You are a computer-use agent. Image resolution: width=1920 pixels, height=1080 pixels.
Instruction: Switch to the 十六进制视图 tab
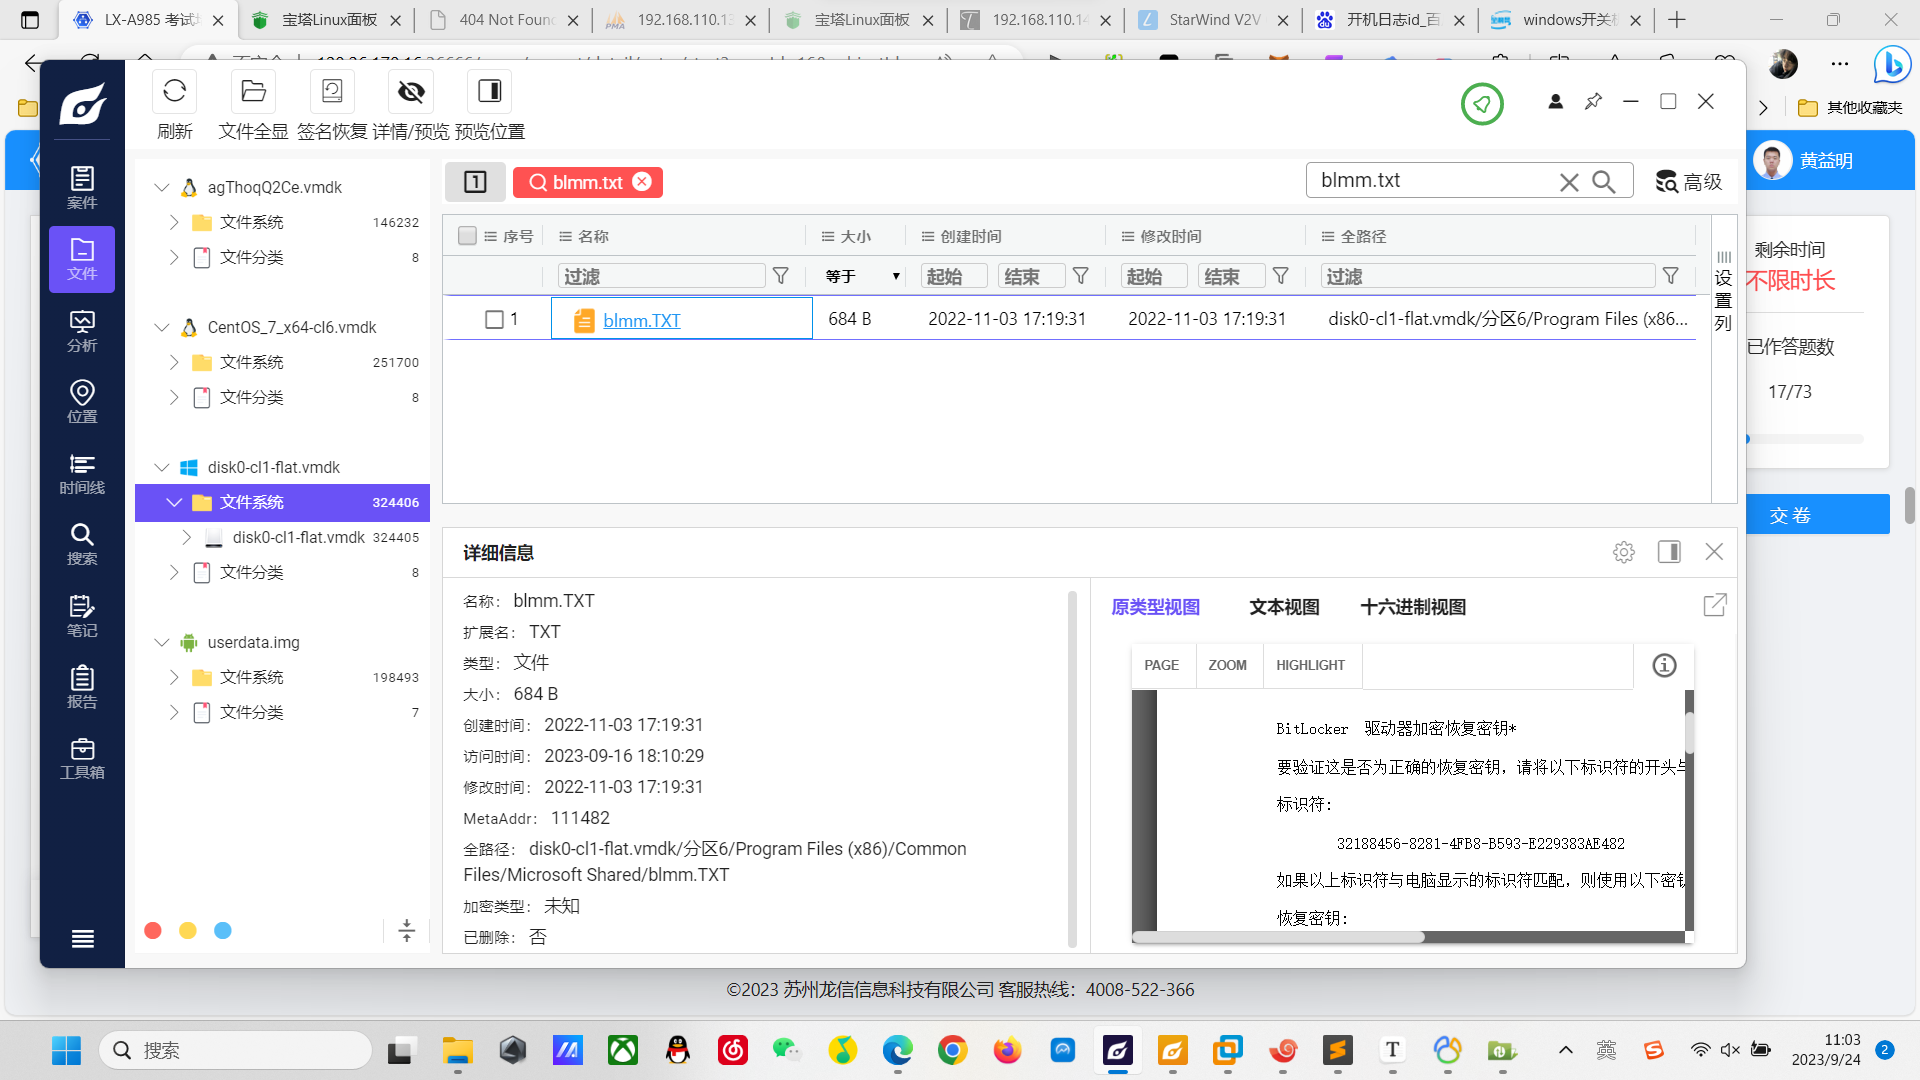click(1413, 607)
